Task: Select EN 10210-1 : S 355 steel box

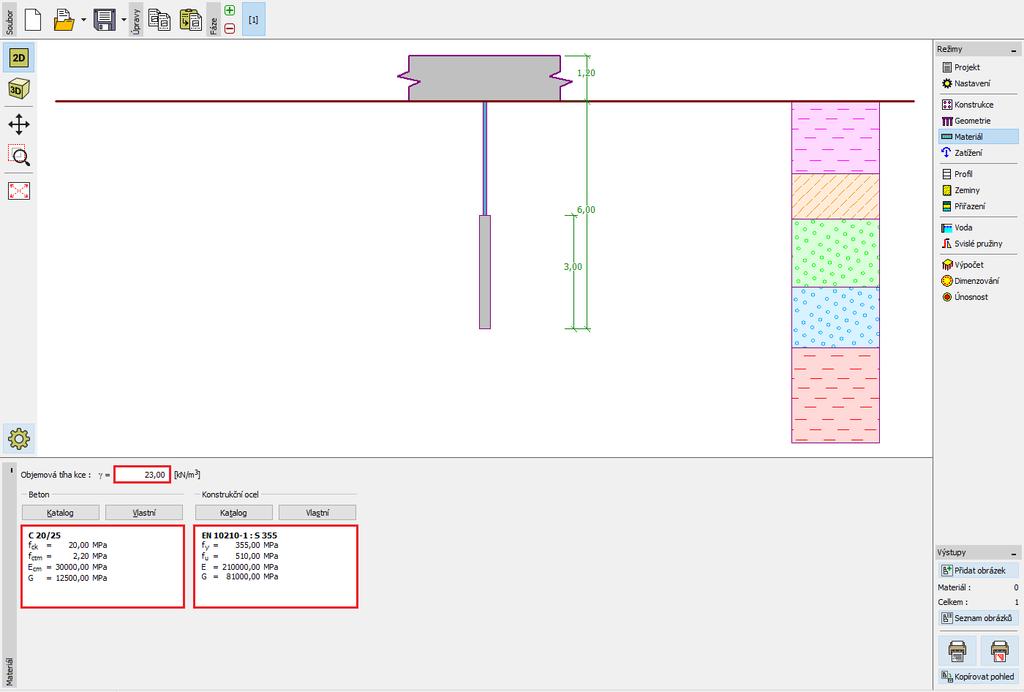Action: coord(276,566)
